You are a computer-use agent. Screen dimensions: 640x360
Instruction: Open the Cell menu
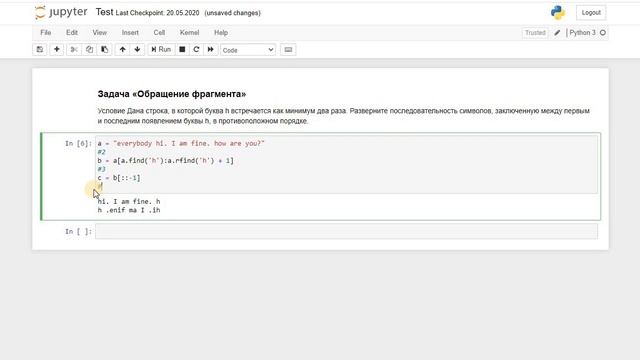point(159,33)
